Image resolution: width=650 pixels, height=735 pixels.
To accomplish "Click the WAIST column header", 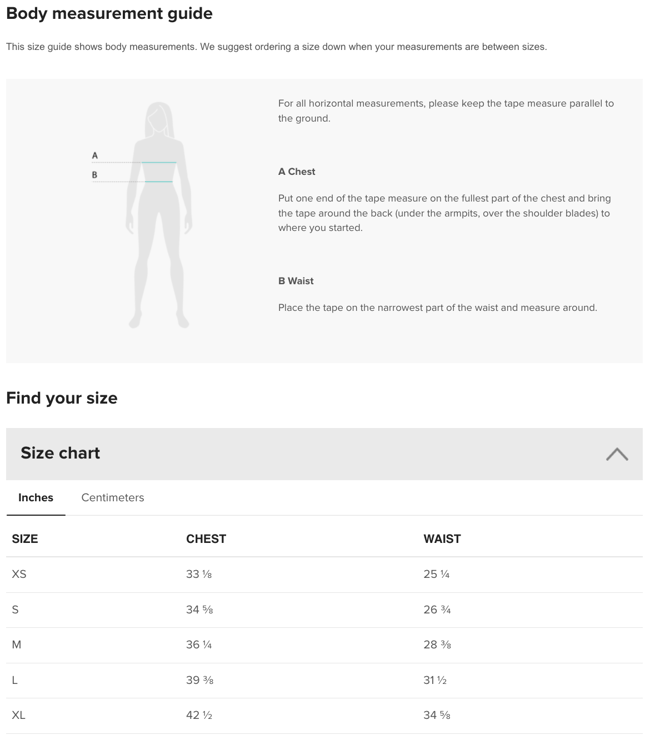I will pyautogui.click(x=442, y=539).
